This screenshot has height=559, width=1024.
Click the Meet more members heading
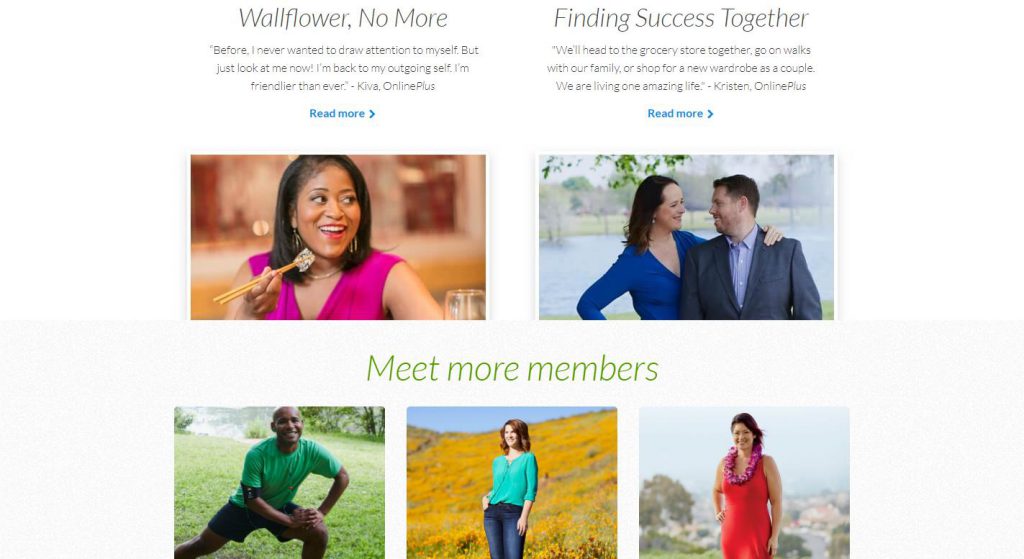[x=512, y=368]
